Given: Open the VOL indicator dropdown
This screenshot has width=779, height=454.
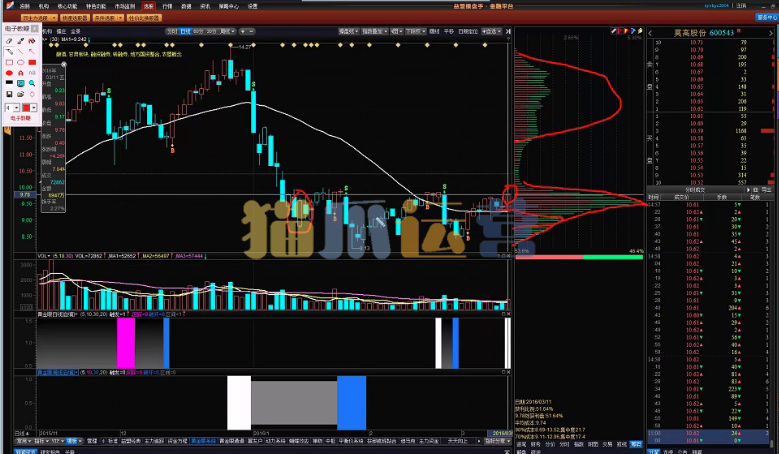Looking at the screenshot, I should coord(44,256).
